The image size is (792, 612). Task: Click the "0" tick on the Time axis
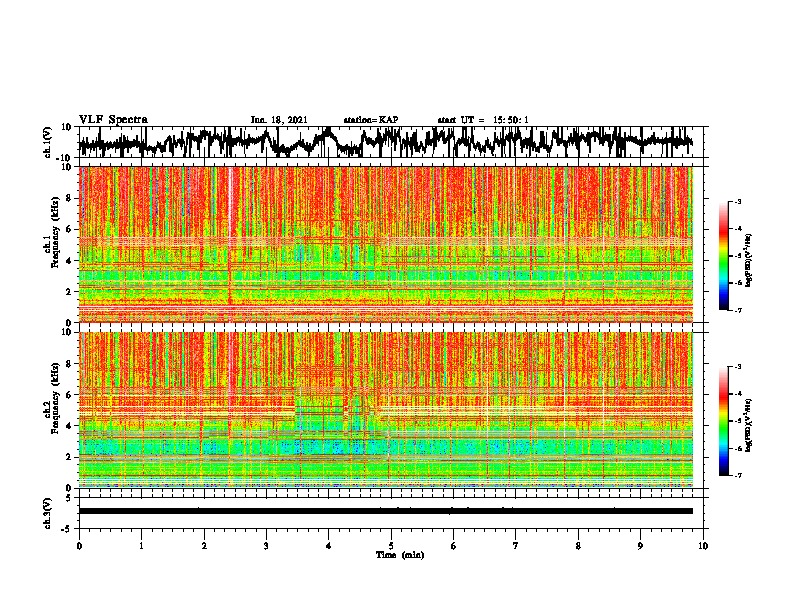coord(79,546)
